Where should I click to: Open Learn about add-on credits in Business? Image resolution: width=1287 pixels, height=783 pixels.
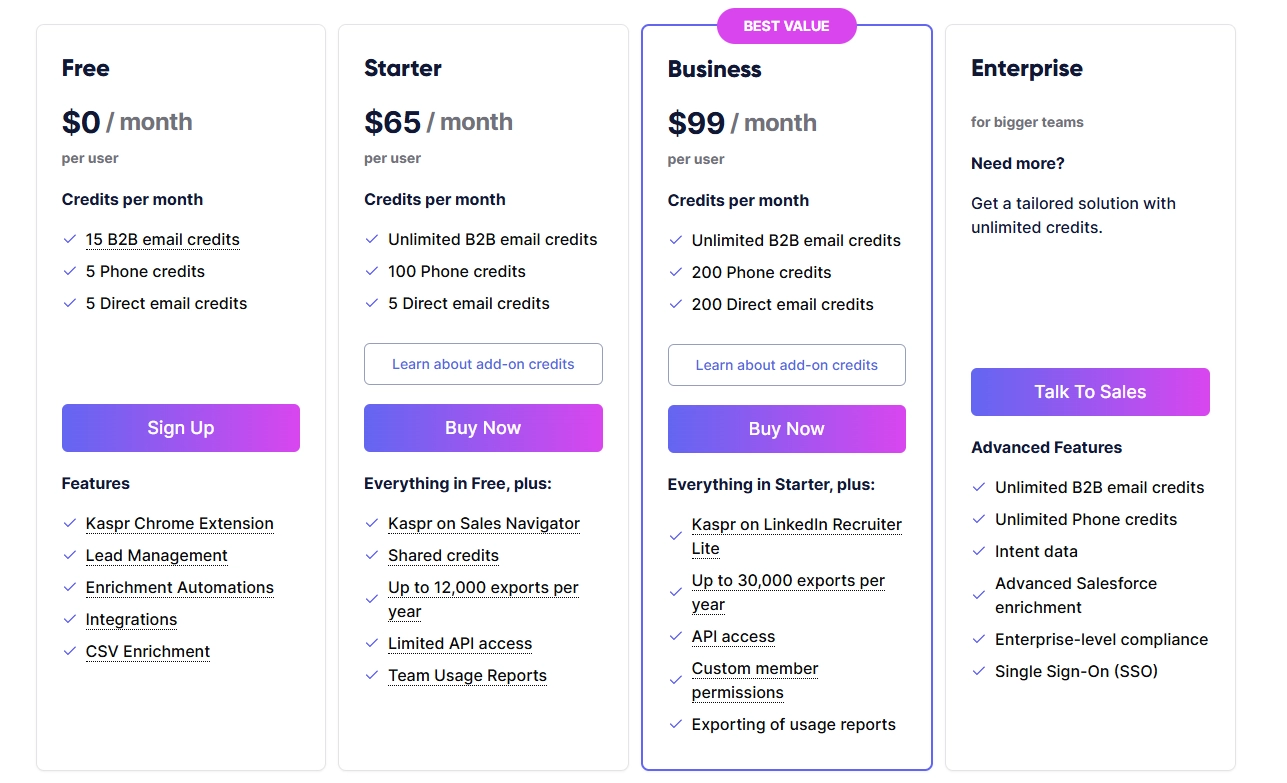(787, 365)
